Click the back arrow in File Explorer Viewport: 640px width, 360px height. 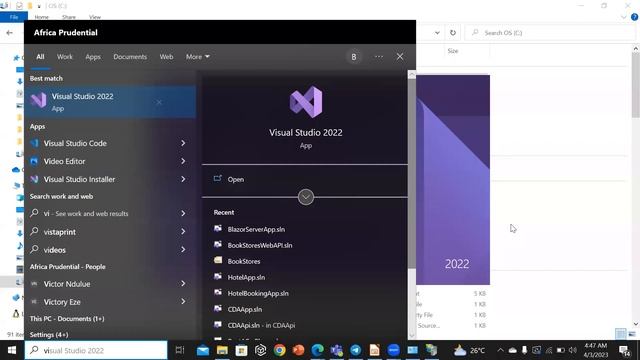point(9,33)
